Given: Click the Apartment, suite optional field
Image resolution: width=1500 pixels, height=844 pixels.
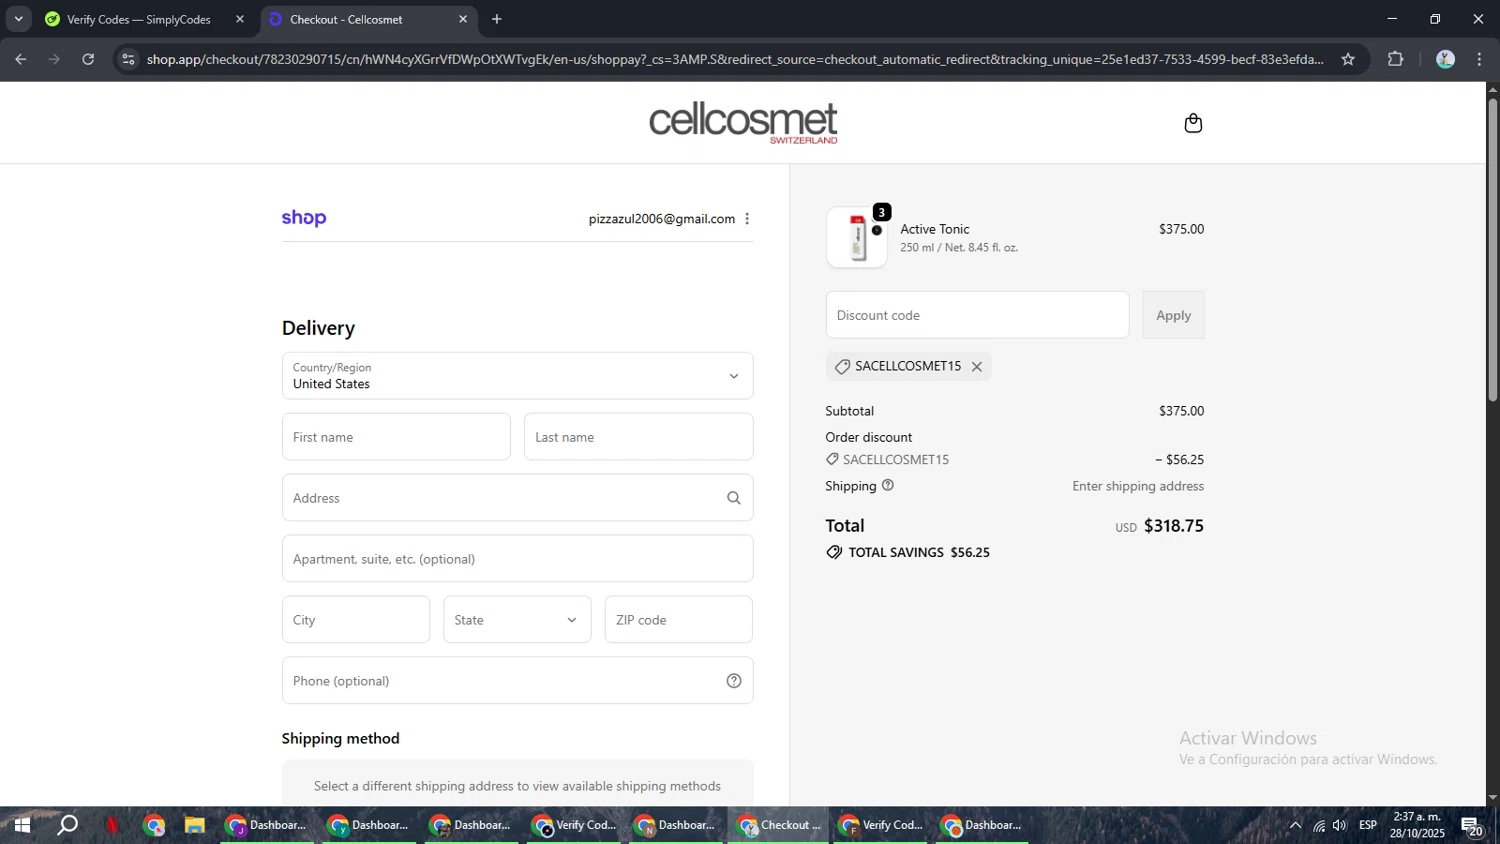Looking at the screenshot, I should (x=517, y=559).
